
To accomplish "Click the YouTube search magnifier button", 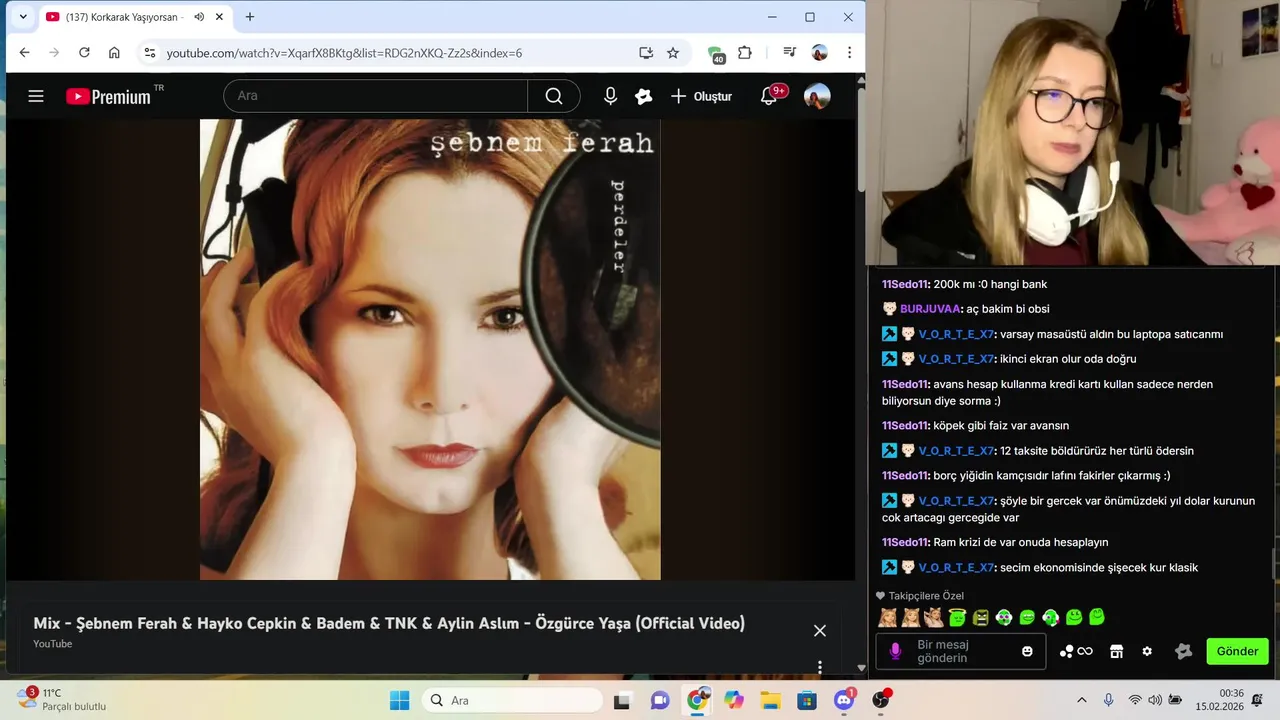I will coord(554,96).
